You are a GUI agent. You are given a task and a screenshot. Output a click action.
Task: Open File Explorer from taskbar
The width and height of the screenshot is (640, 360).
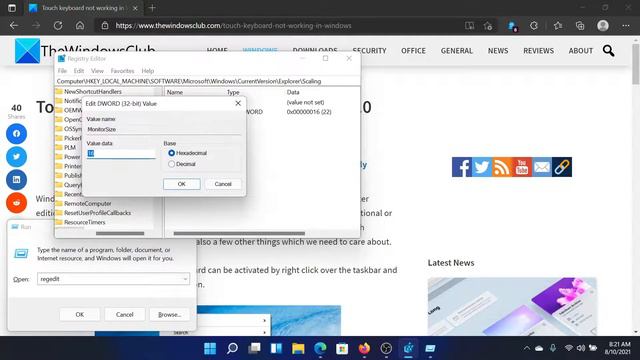coord(298,348)
